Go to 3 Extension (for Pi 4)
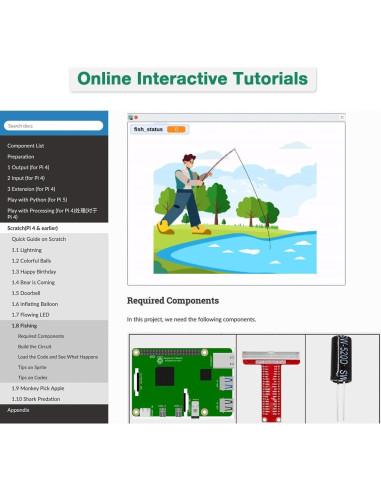The height and width of the screenshot is (492, 381). (31, 189)
